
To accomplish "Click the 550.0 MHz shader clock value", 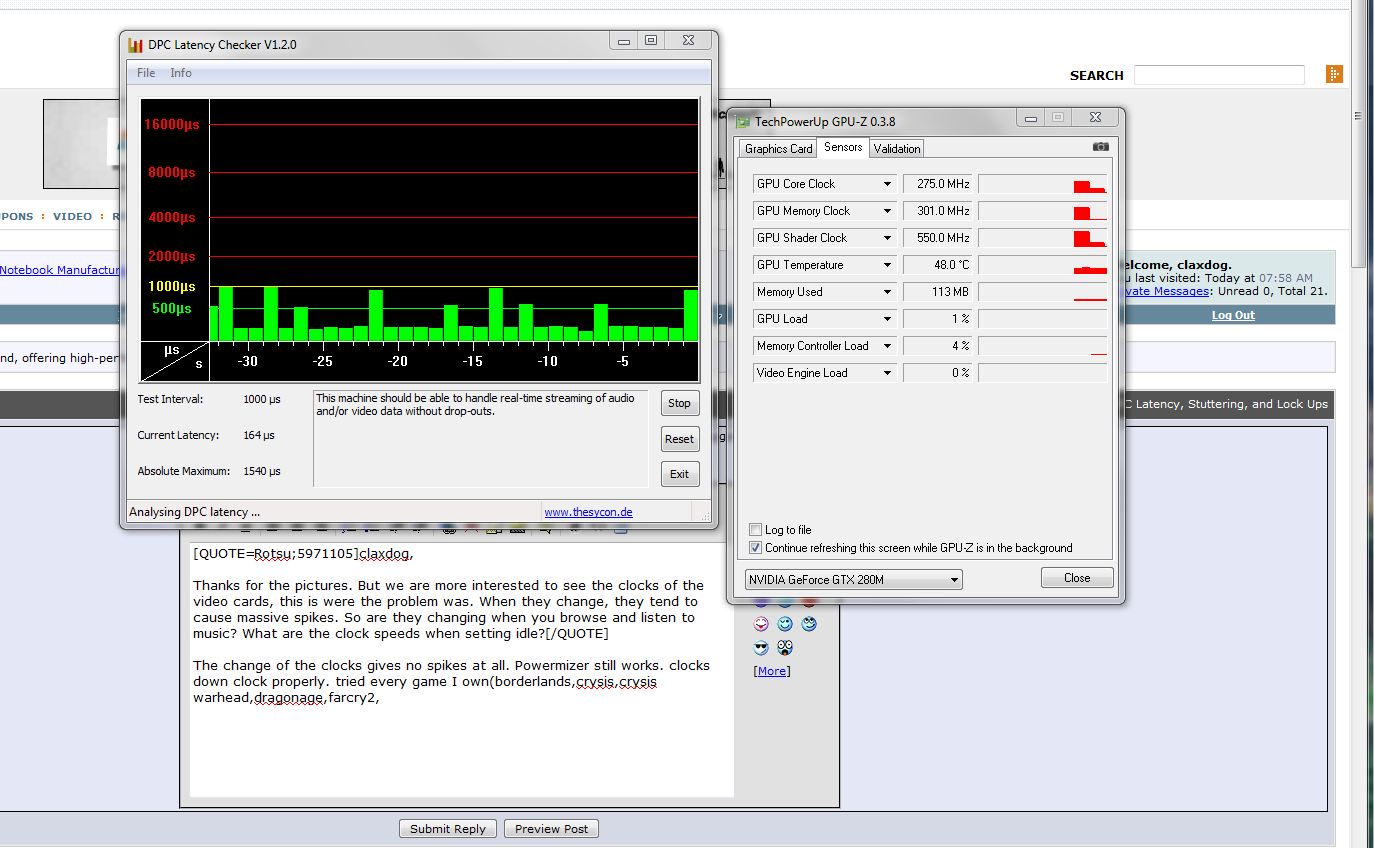I will (x=937, y=238).
